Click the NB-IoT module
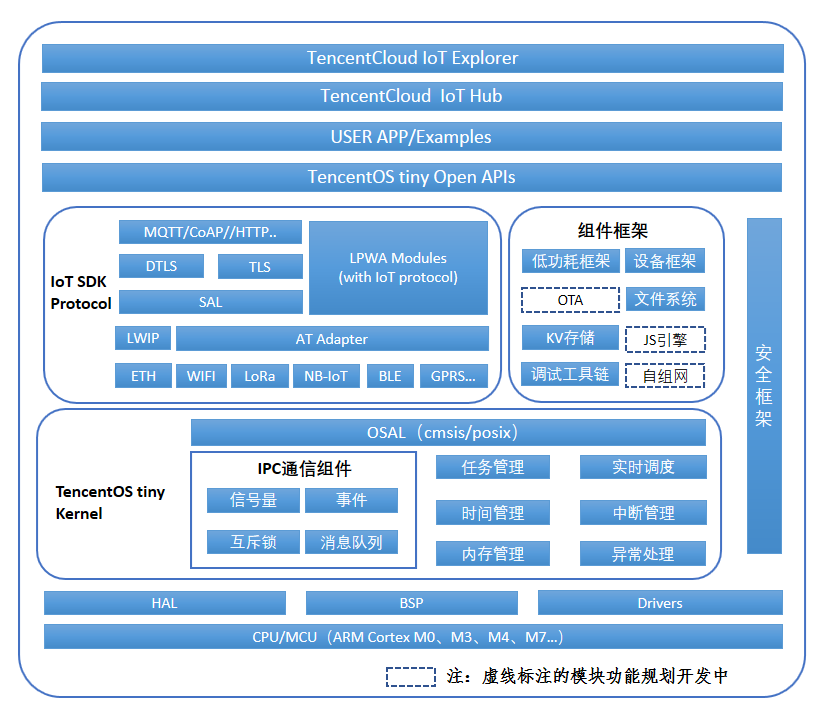This screenshot has width=827, height=720. click(x=325, y=376)
